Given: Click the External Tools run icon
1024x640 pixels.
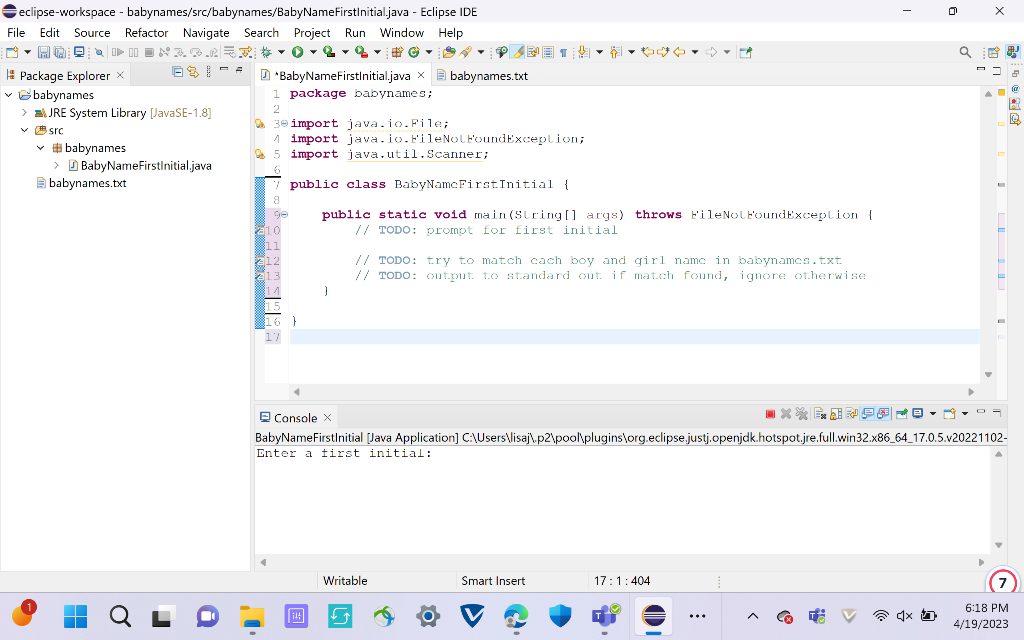Looking at the screenshot, I should click(x=361, y=52).
